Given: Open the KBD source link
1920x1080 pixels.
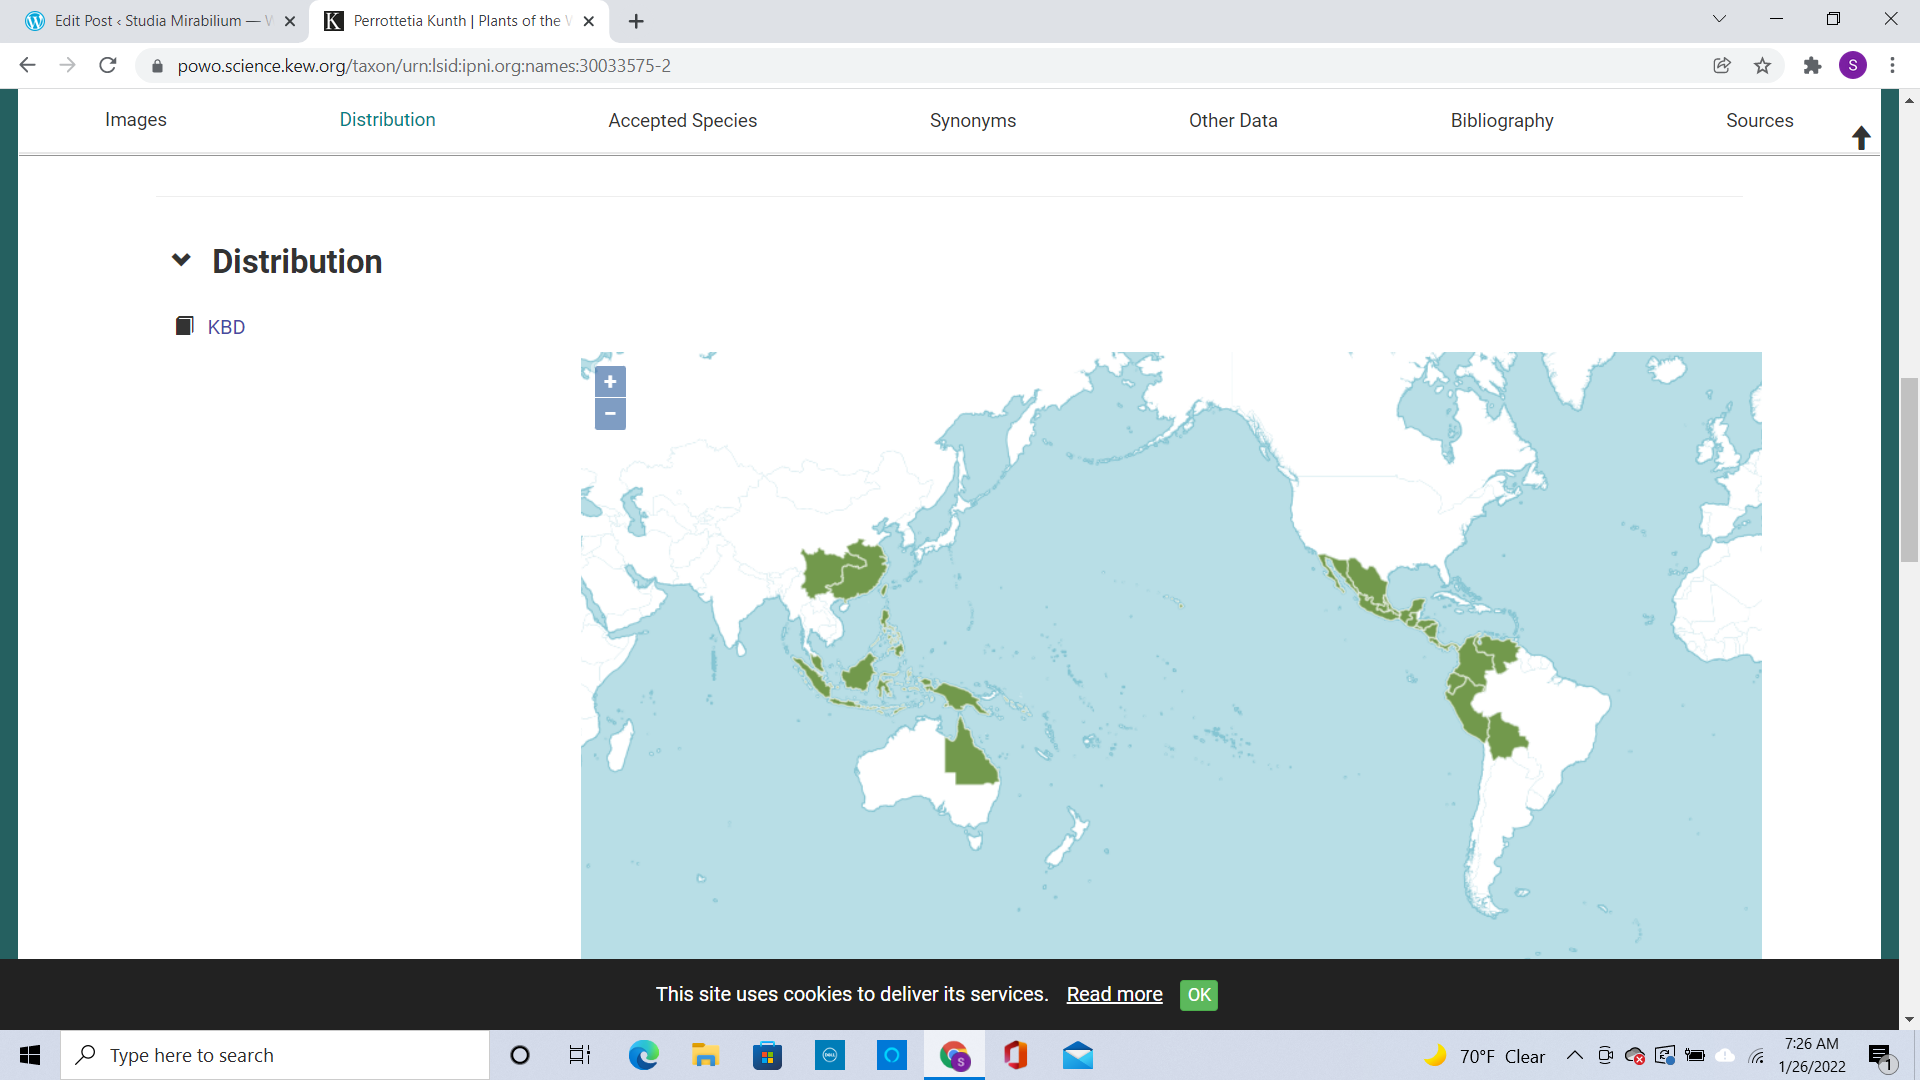Looking at the screenshot, I should [x=226, y=327].
